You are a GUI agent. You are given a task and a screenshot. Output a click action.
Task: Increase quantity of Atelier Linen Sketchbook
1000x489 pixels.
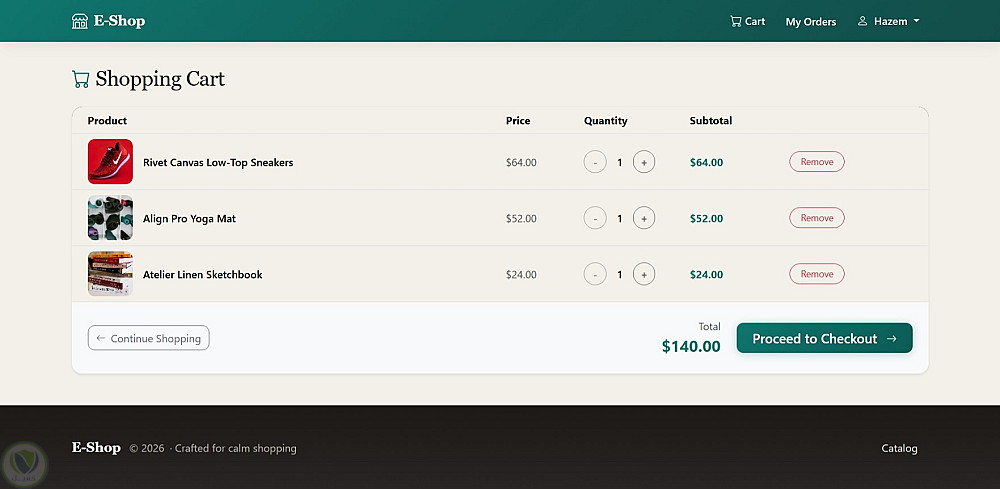[644, 274]
